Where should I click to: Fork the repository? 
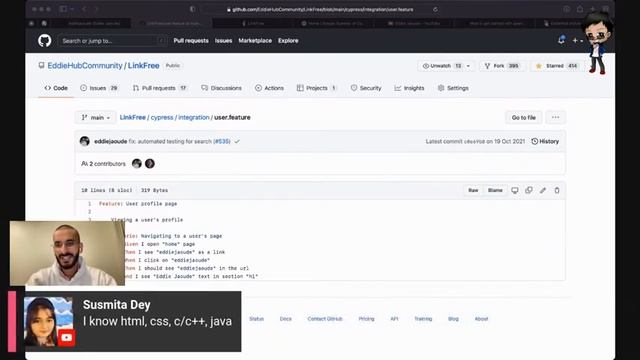coord(502,66)
